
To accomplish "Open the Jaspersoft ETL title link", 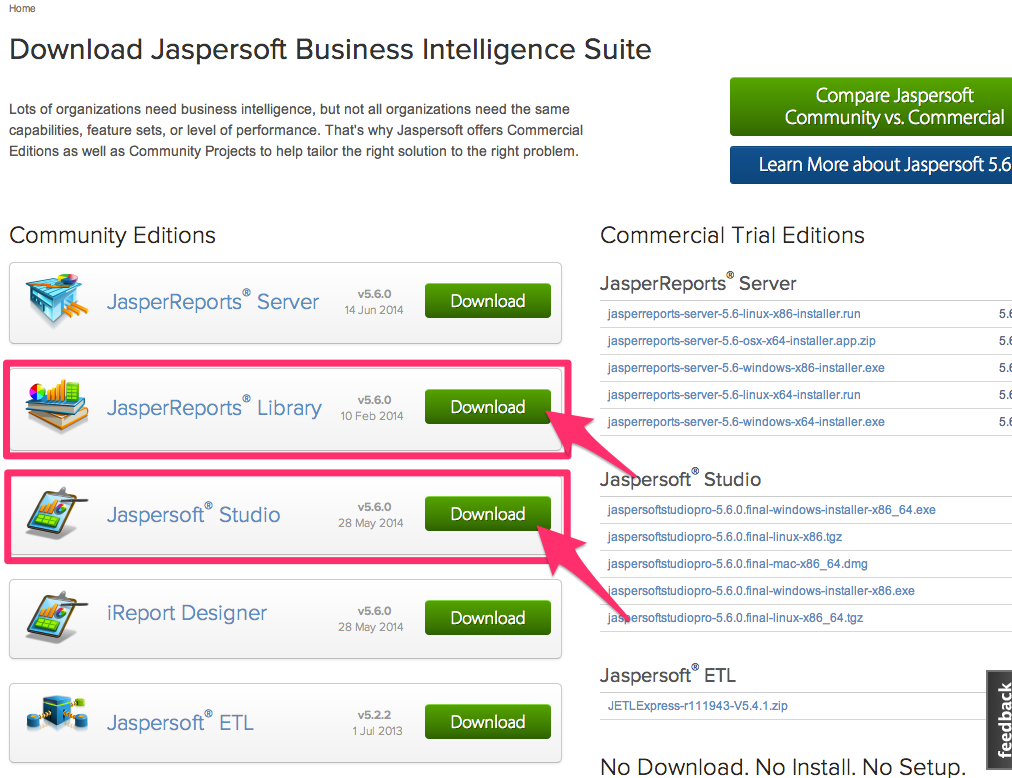I will [180, 722].
